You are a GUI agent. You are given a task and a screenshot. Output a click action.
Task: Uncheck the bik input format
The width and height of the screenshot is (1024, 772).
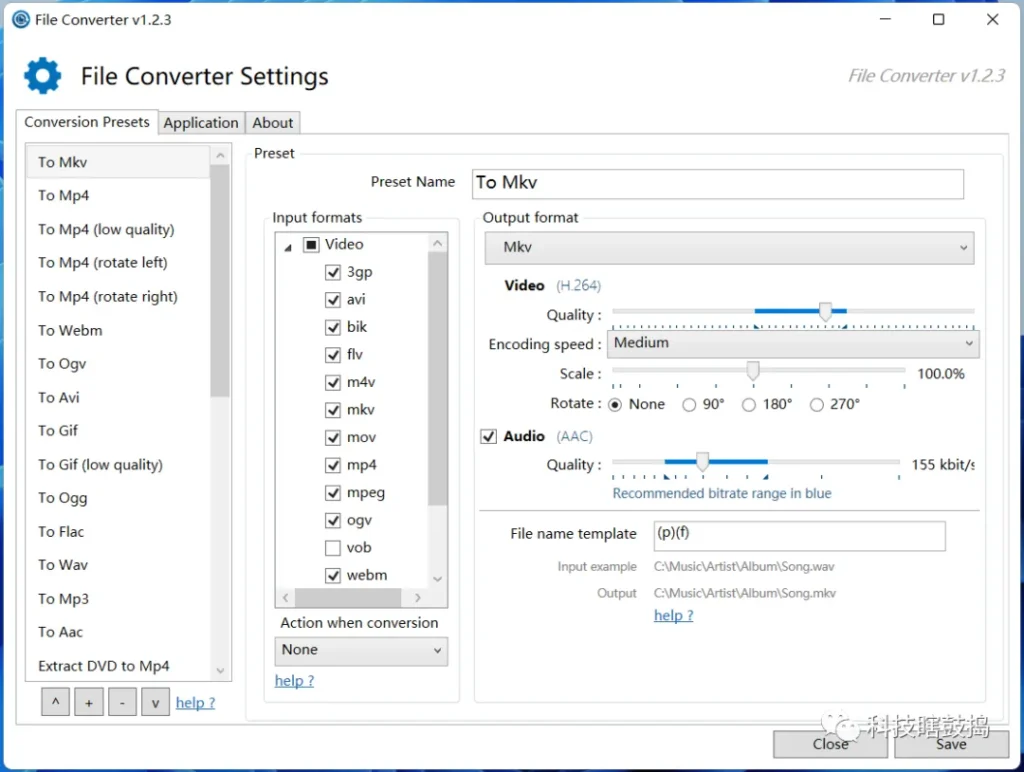(333, 327)
